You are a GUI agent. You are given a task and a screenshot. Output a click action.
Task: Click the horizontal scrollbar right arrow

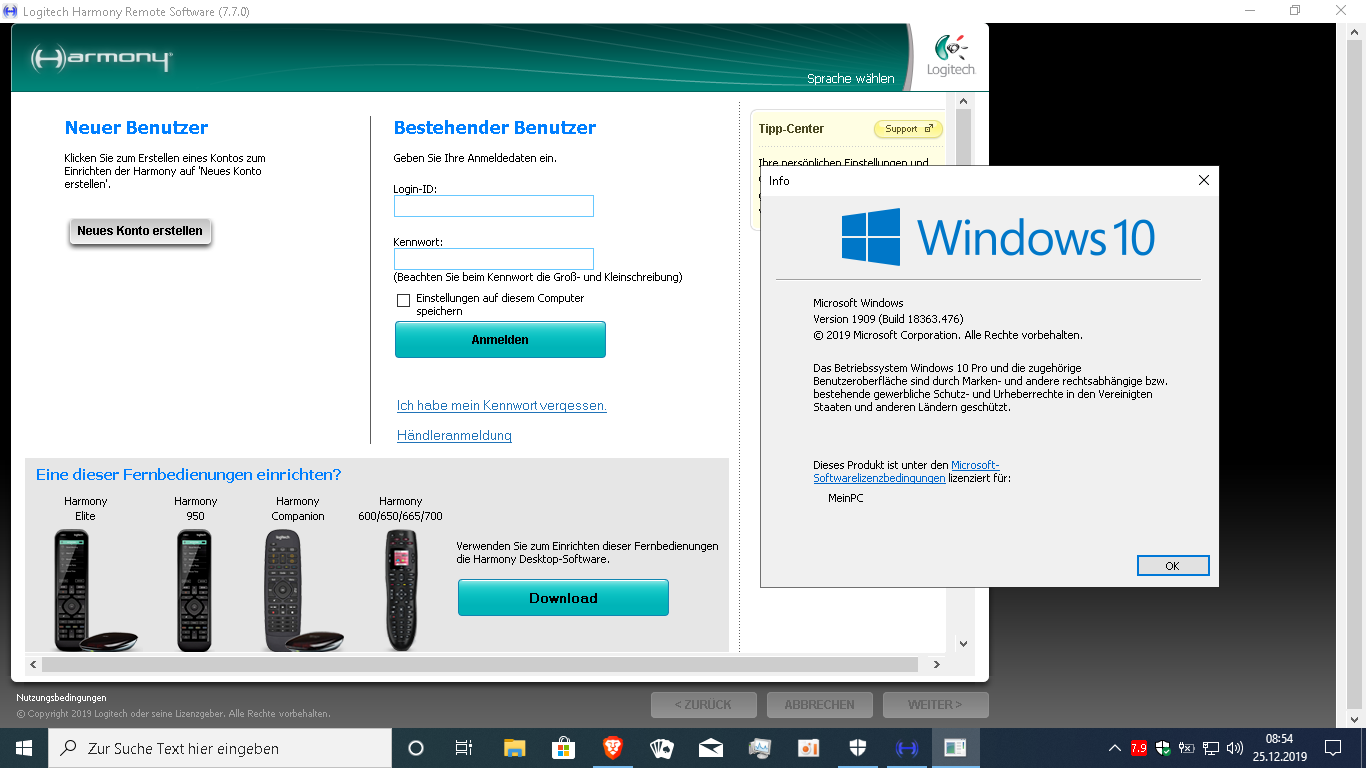937,664
